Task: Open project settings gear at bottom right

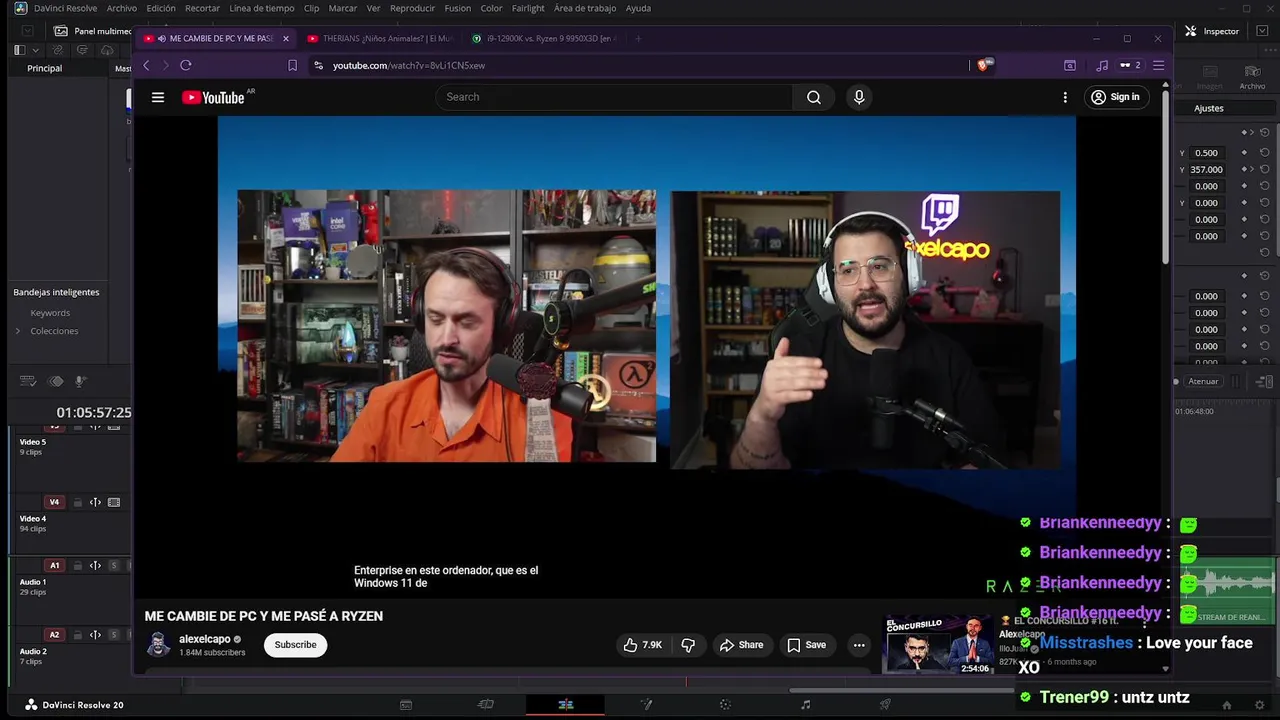Action: (x=1257, y=705)
